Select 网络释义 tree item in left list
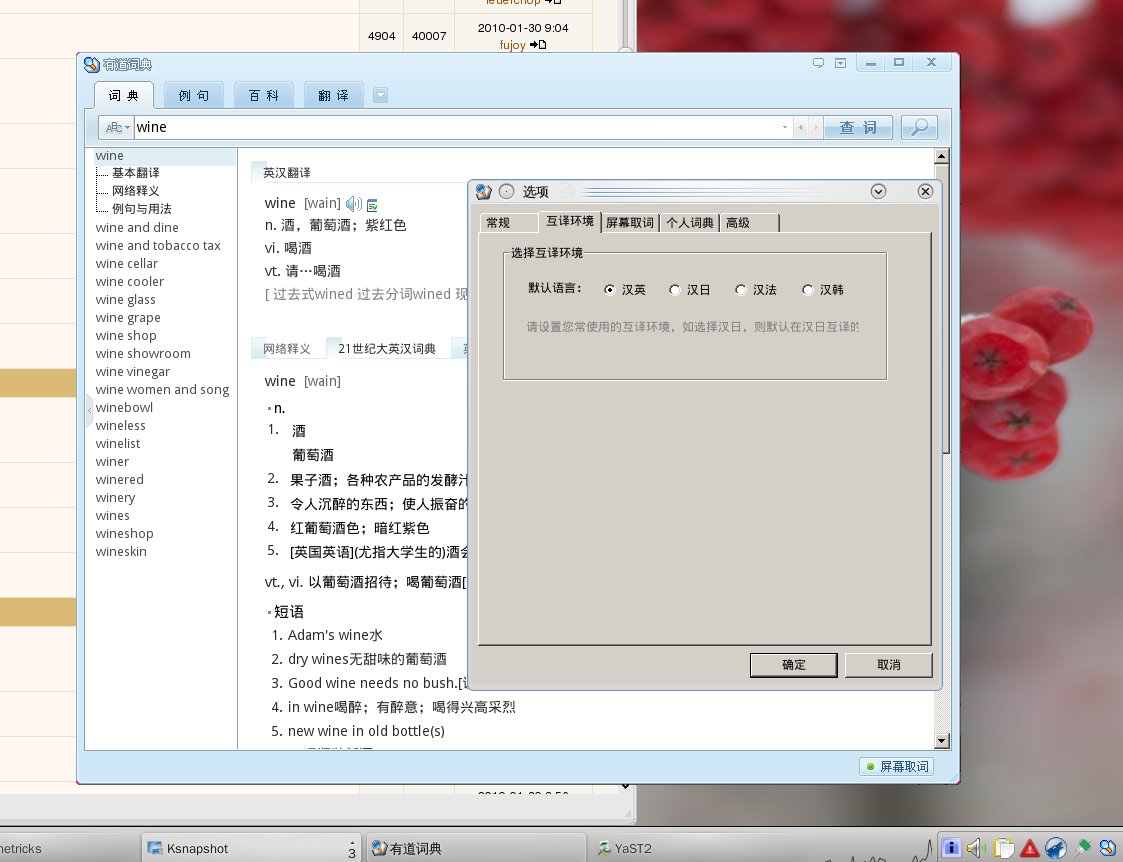The height and width of the screenshot is (862, 1123). pyautogui.click(x=135, y=190)
